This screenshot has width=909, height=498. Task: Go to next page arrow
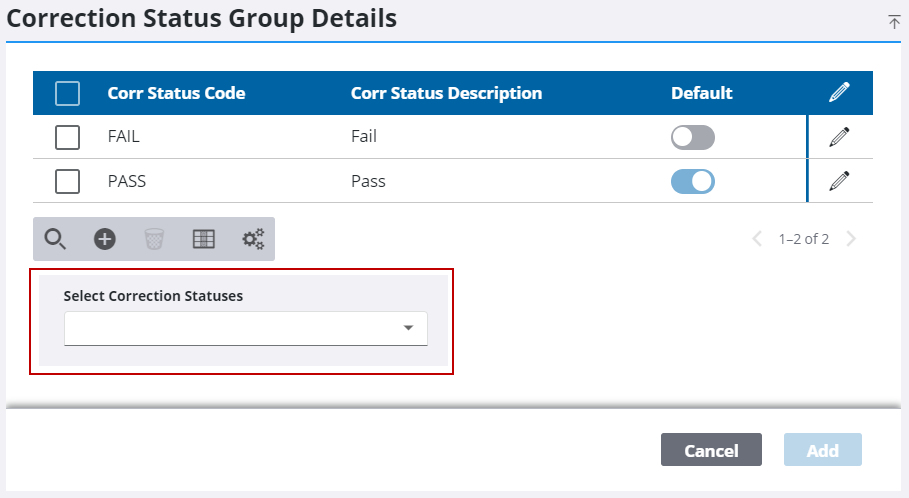[x=851, y=239]
